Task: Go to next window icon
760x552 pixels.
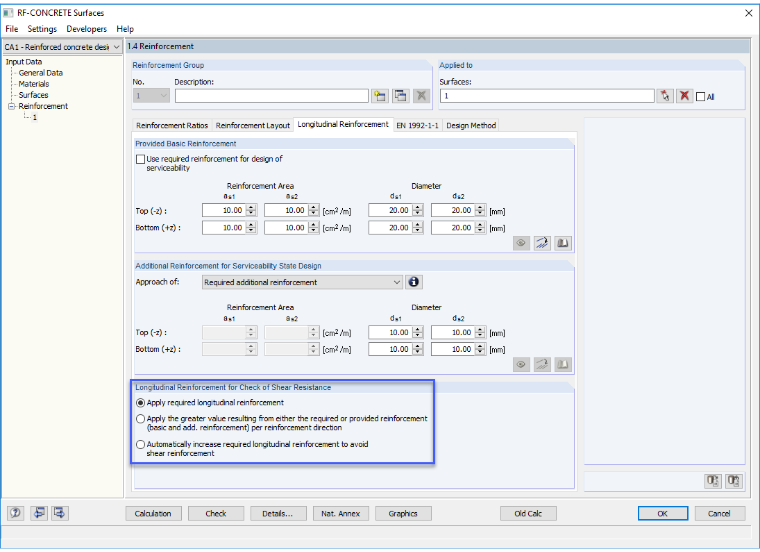Action: [x=60, y=513]
